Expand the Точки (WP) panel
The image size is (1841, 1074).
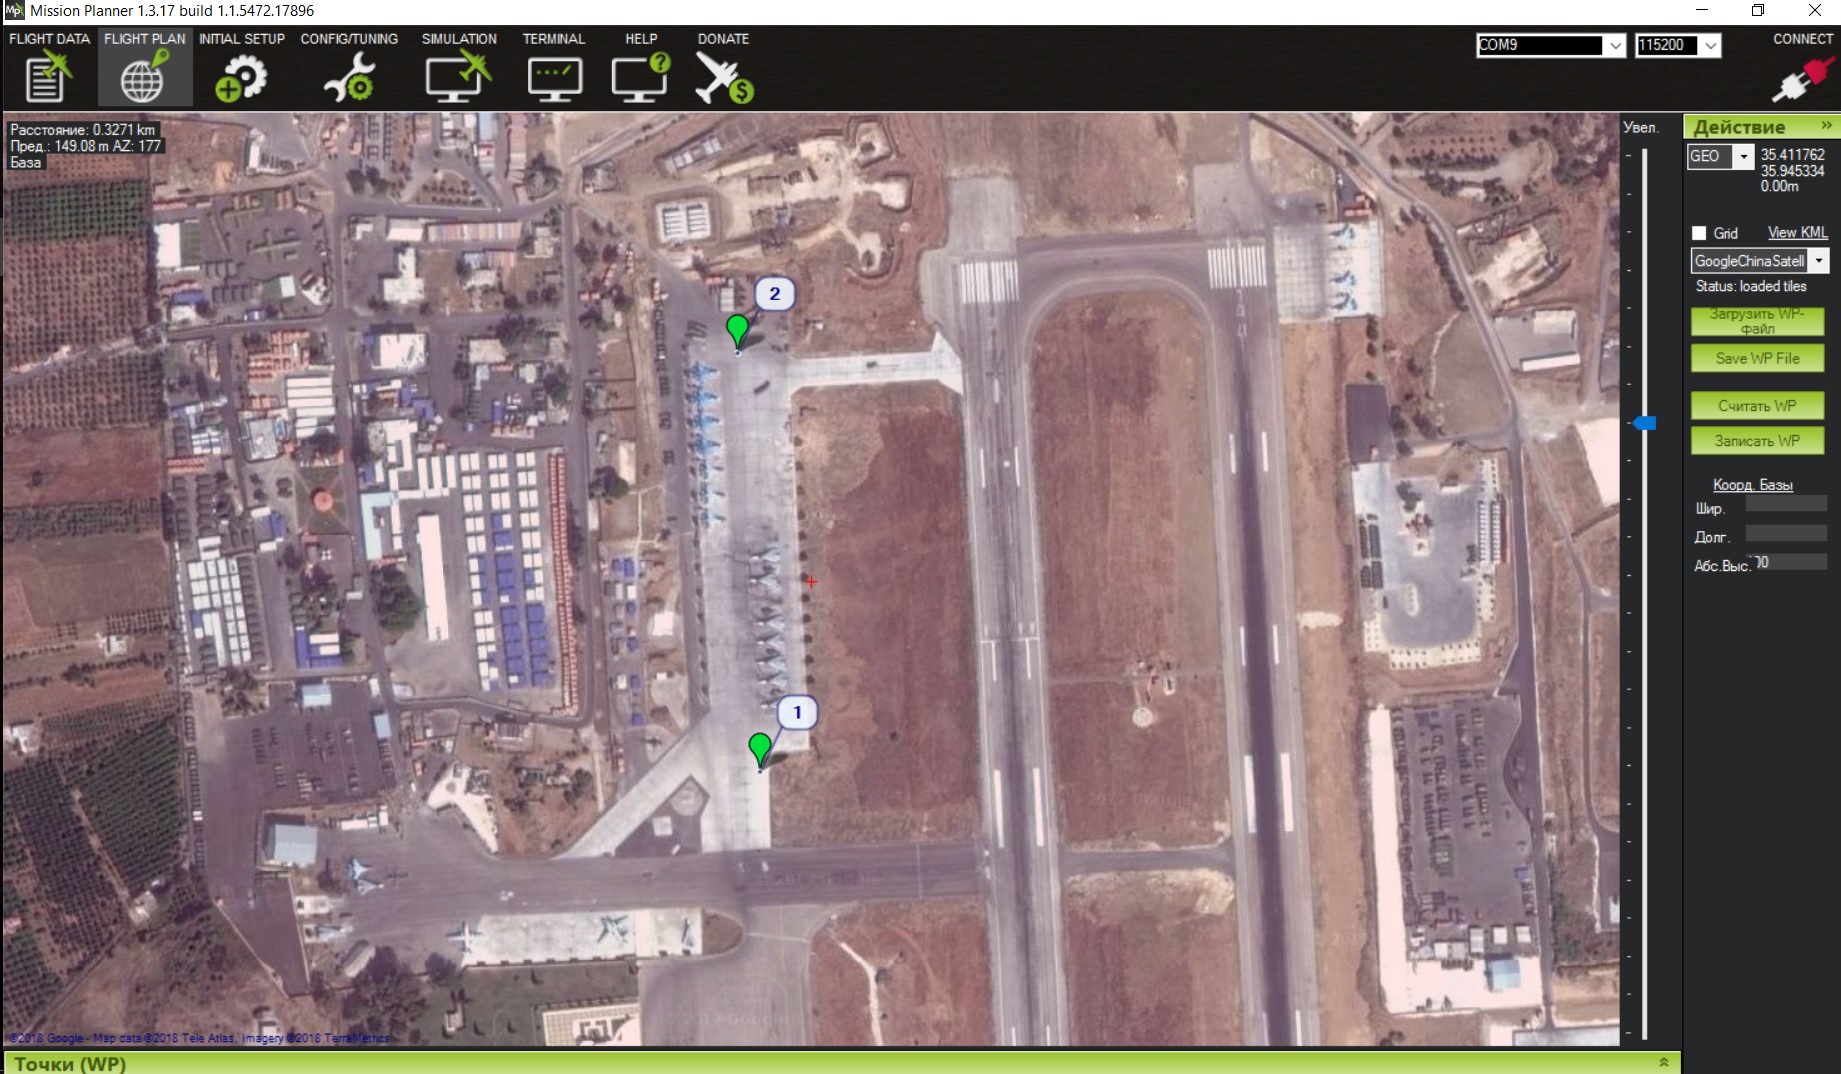click(1664, 1062)
